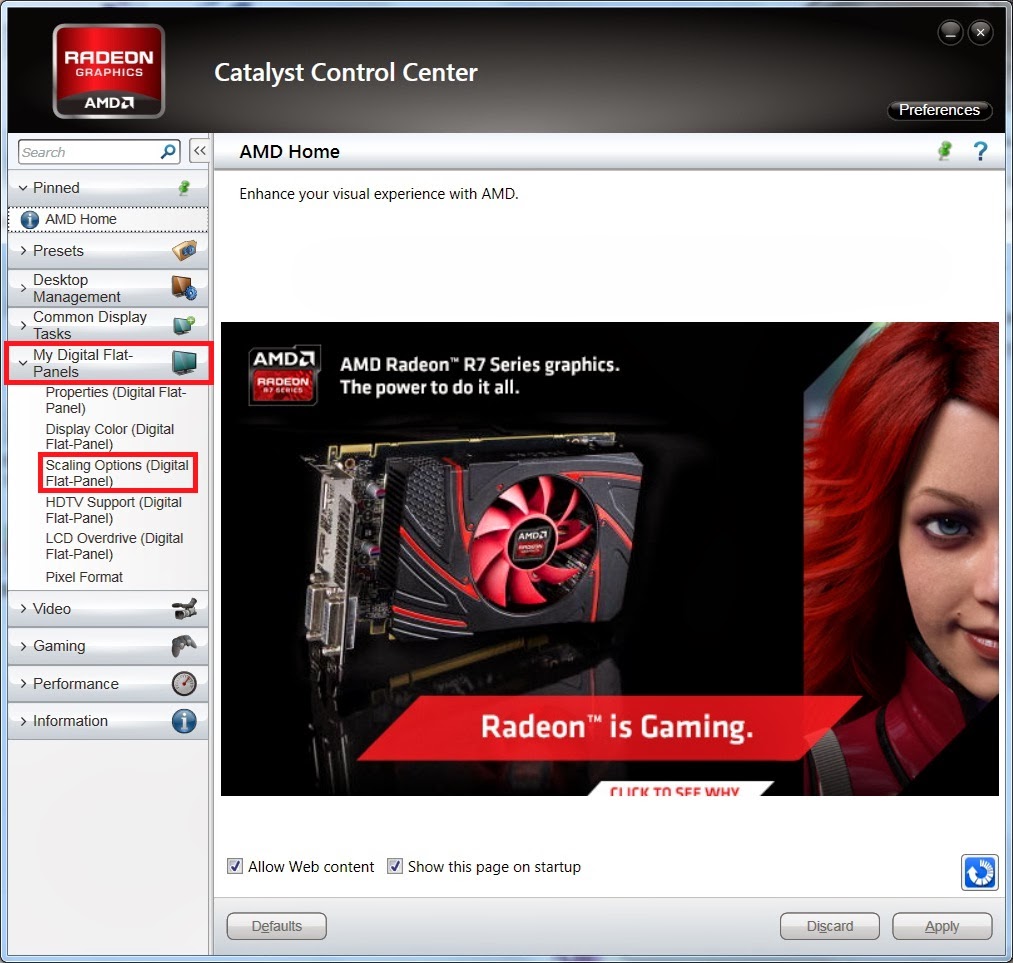Click the Performance gauge icon
This screenshot has width=1013, height=963.
(x=184, y=683)
